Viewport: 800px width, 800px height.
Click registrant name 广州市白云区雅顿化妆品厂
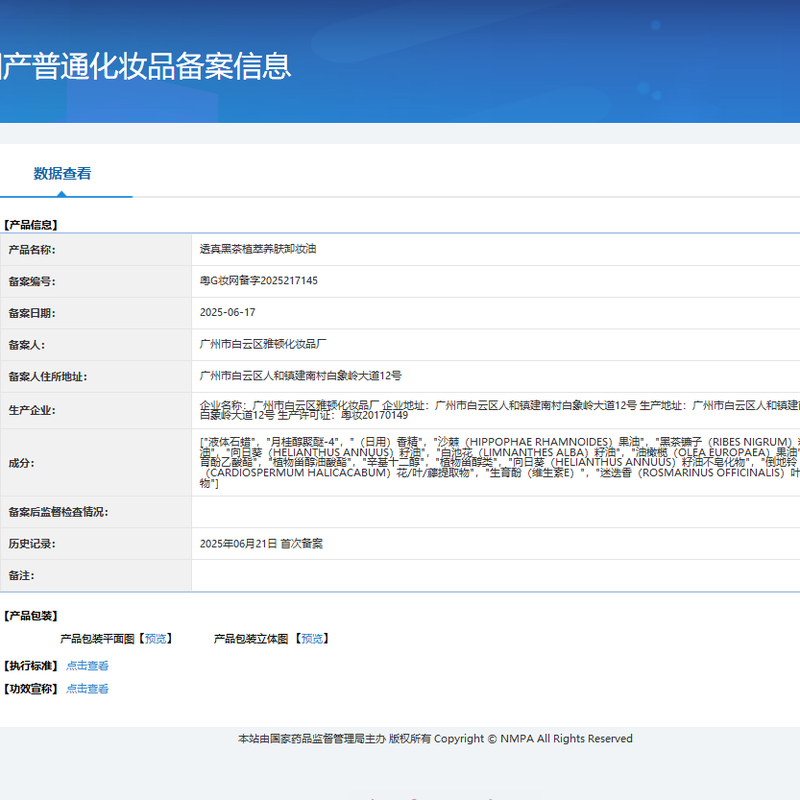(x=264, y=345)
